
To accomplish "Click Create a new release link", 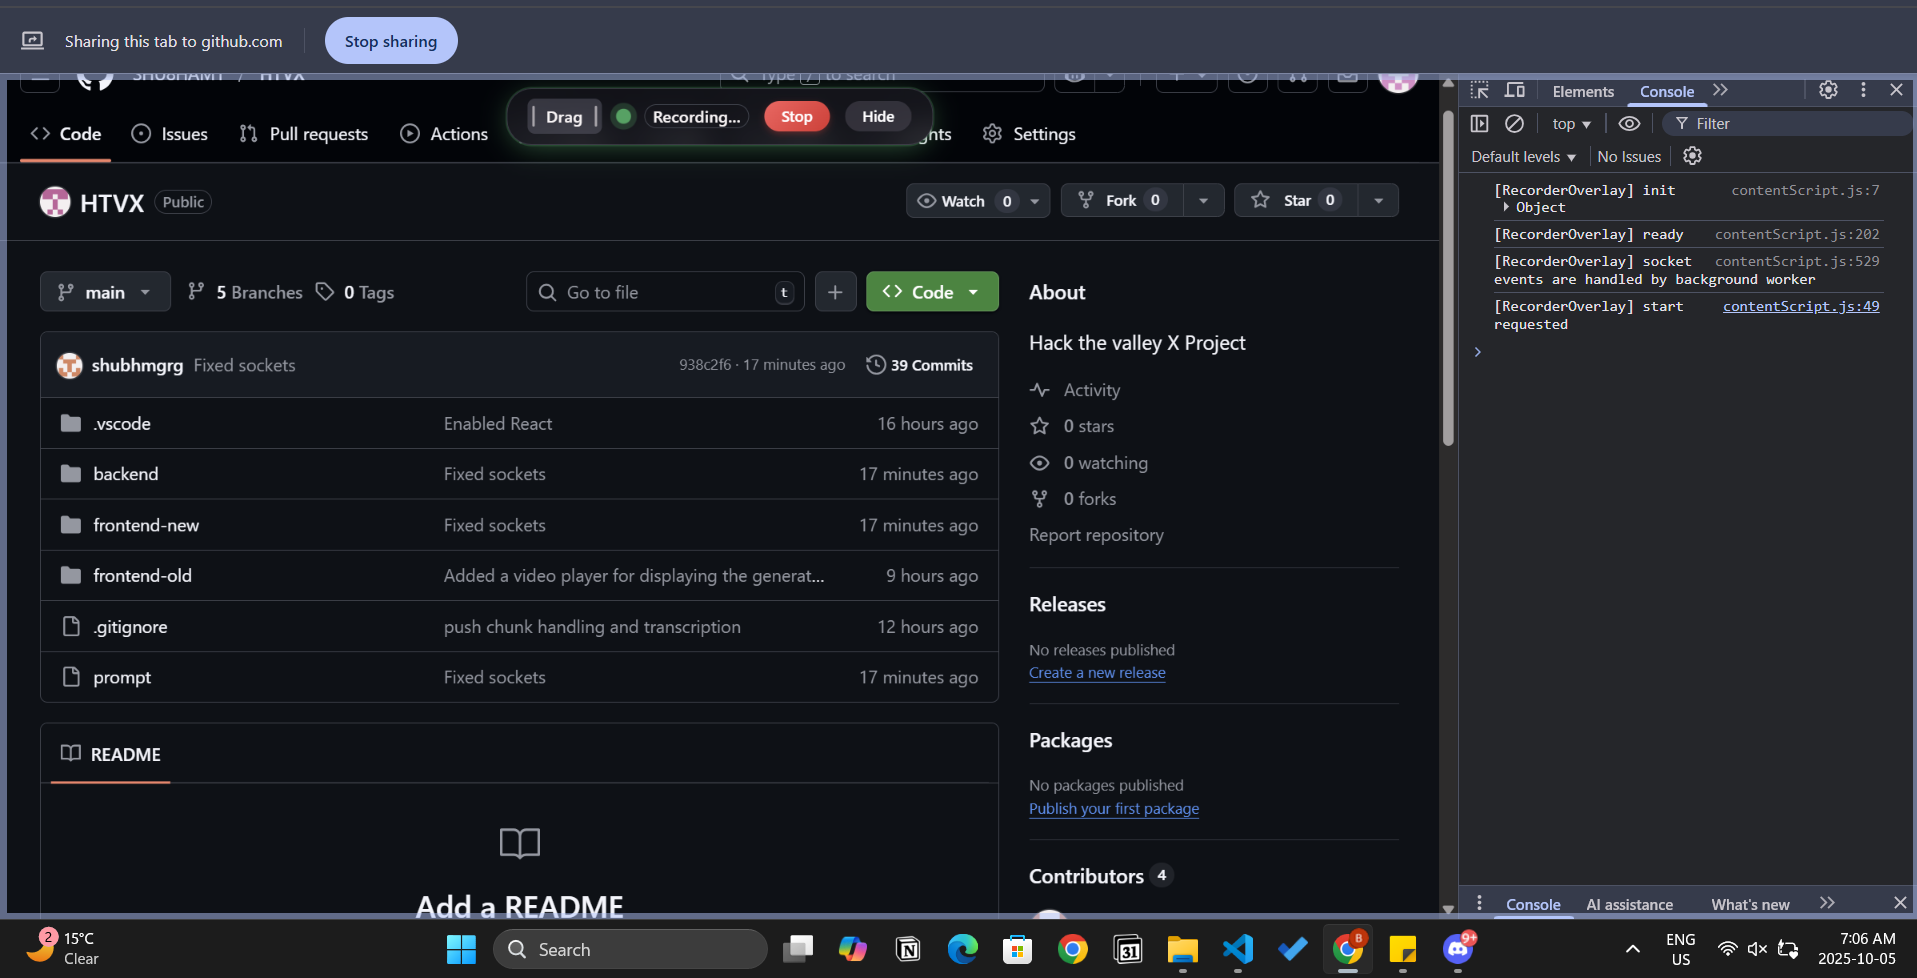I will (1097, 673).
